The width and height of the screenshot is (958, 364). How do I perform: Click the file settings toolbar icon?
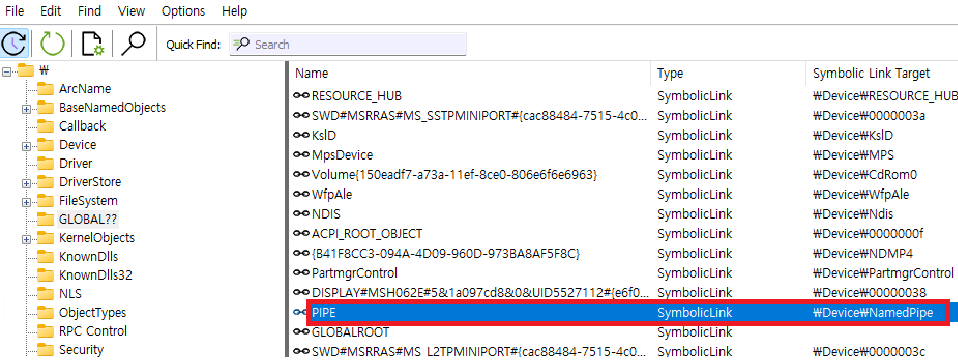click(93, 44)
